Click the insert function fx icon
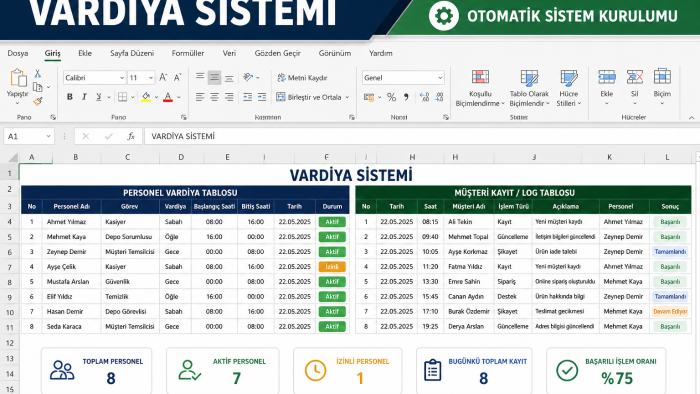This screenshot has height=394, width=700. tap(131, 136)
